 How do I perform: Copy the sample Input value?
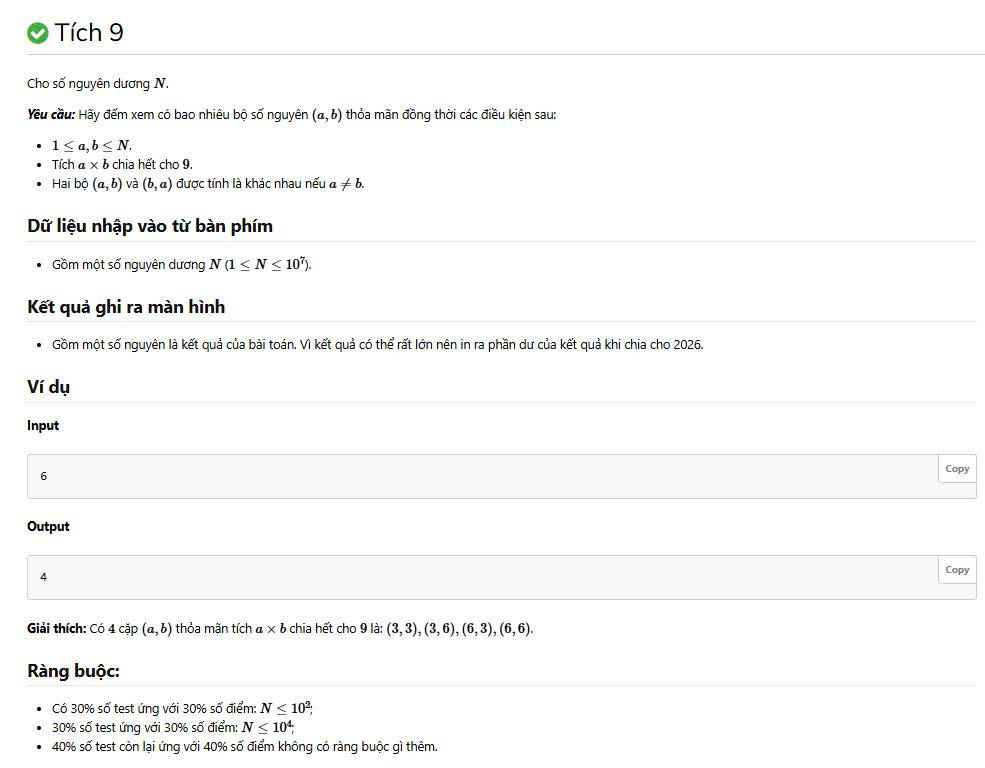957,469
